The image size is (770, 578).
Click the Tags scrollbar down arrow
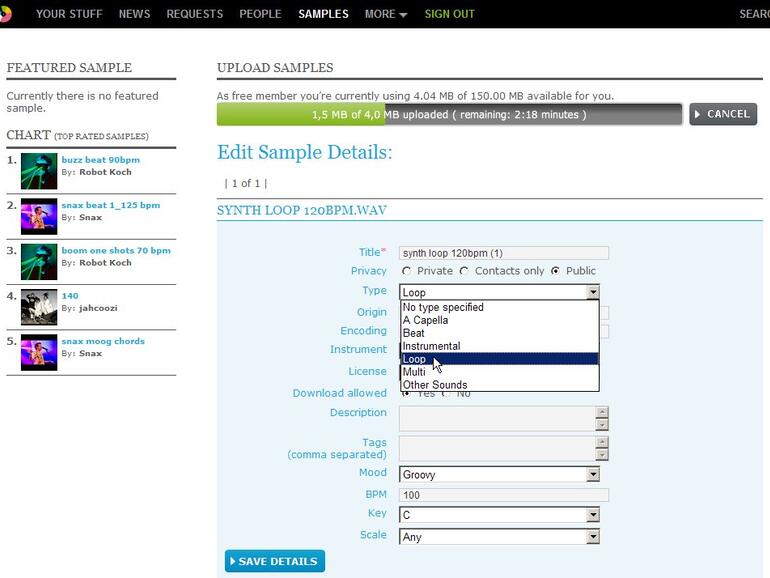(x=602, y=455)
